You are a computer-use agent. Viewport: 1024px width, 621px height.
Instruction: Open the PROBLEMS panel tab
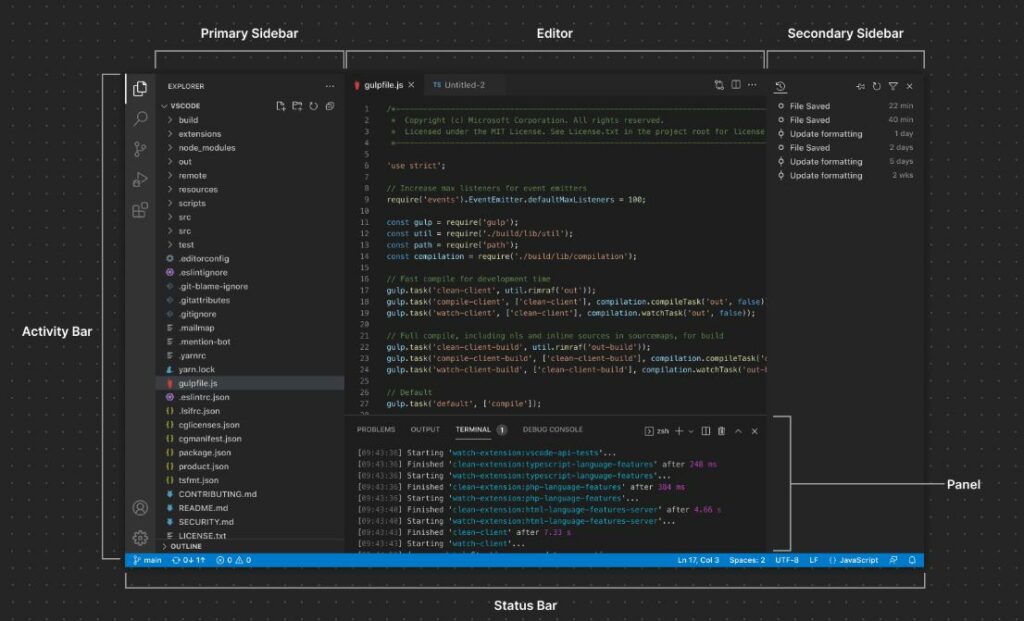click(x=376, y=430)
